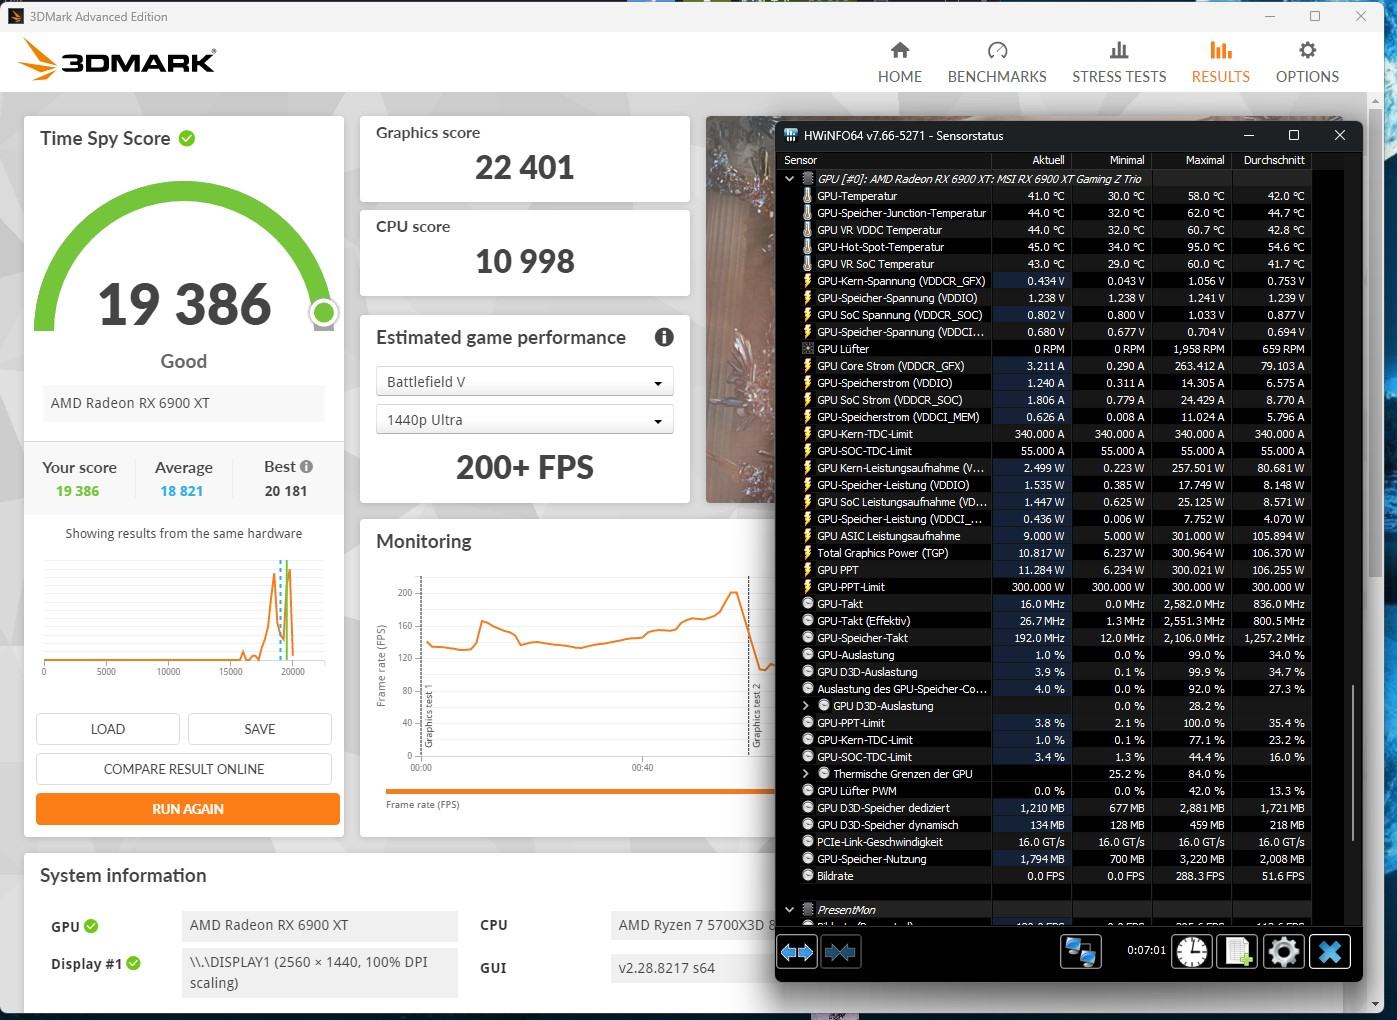Click the Graphics score value 22 401
The height and width of the screenshot is (1020, 1397).
(525, 167)
